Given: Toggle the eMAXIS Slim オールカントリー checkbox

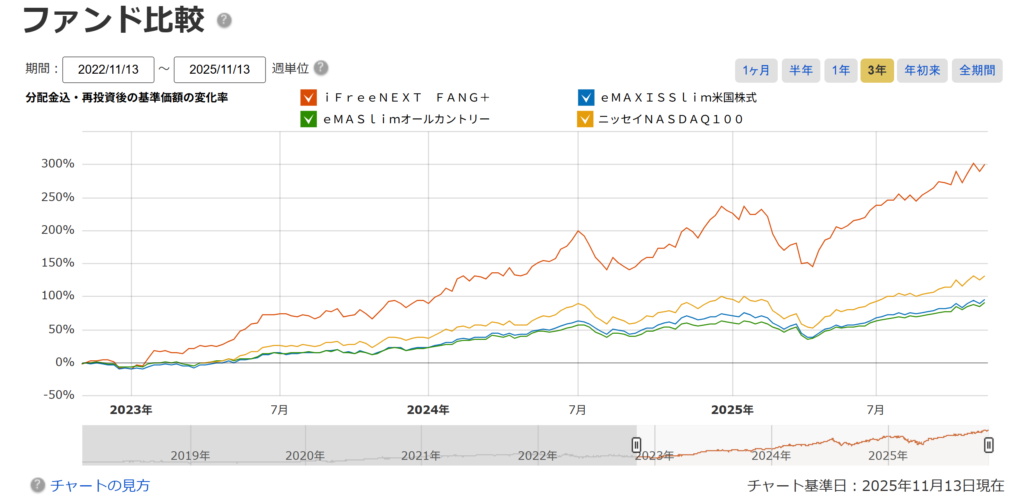Looking at the screenshot, I should pos(309,119).
